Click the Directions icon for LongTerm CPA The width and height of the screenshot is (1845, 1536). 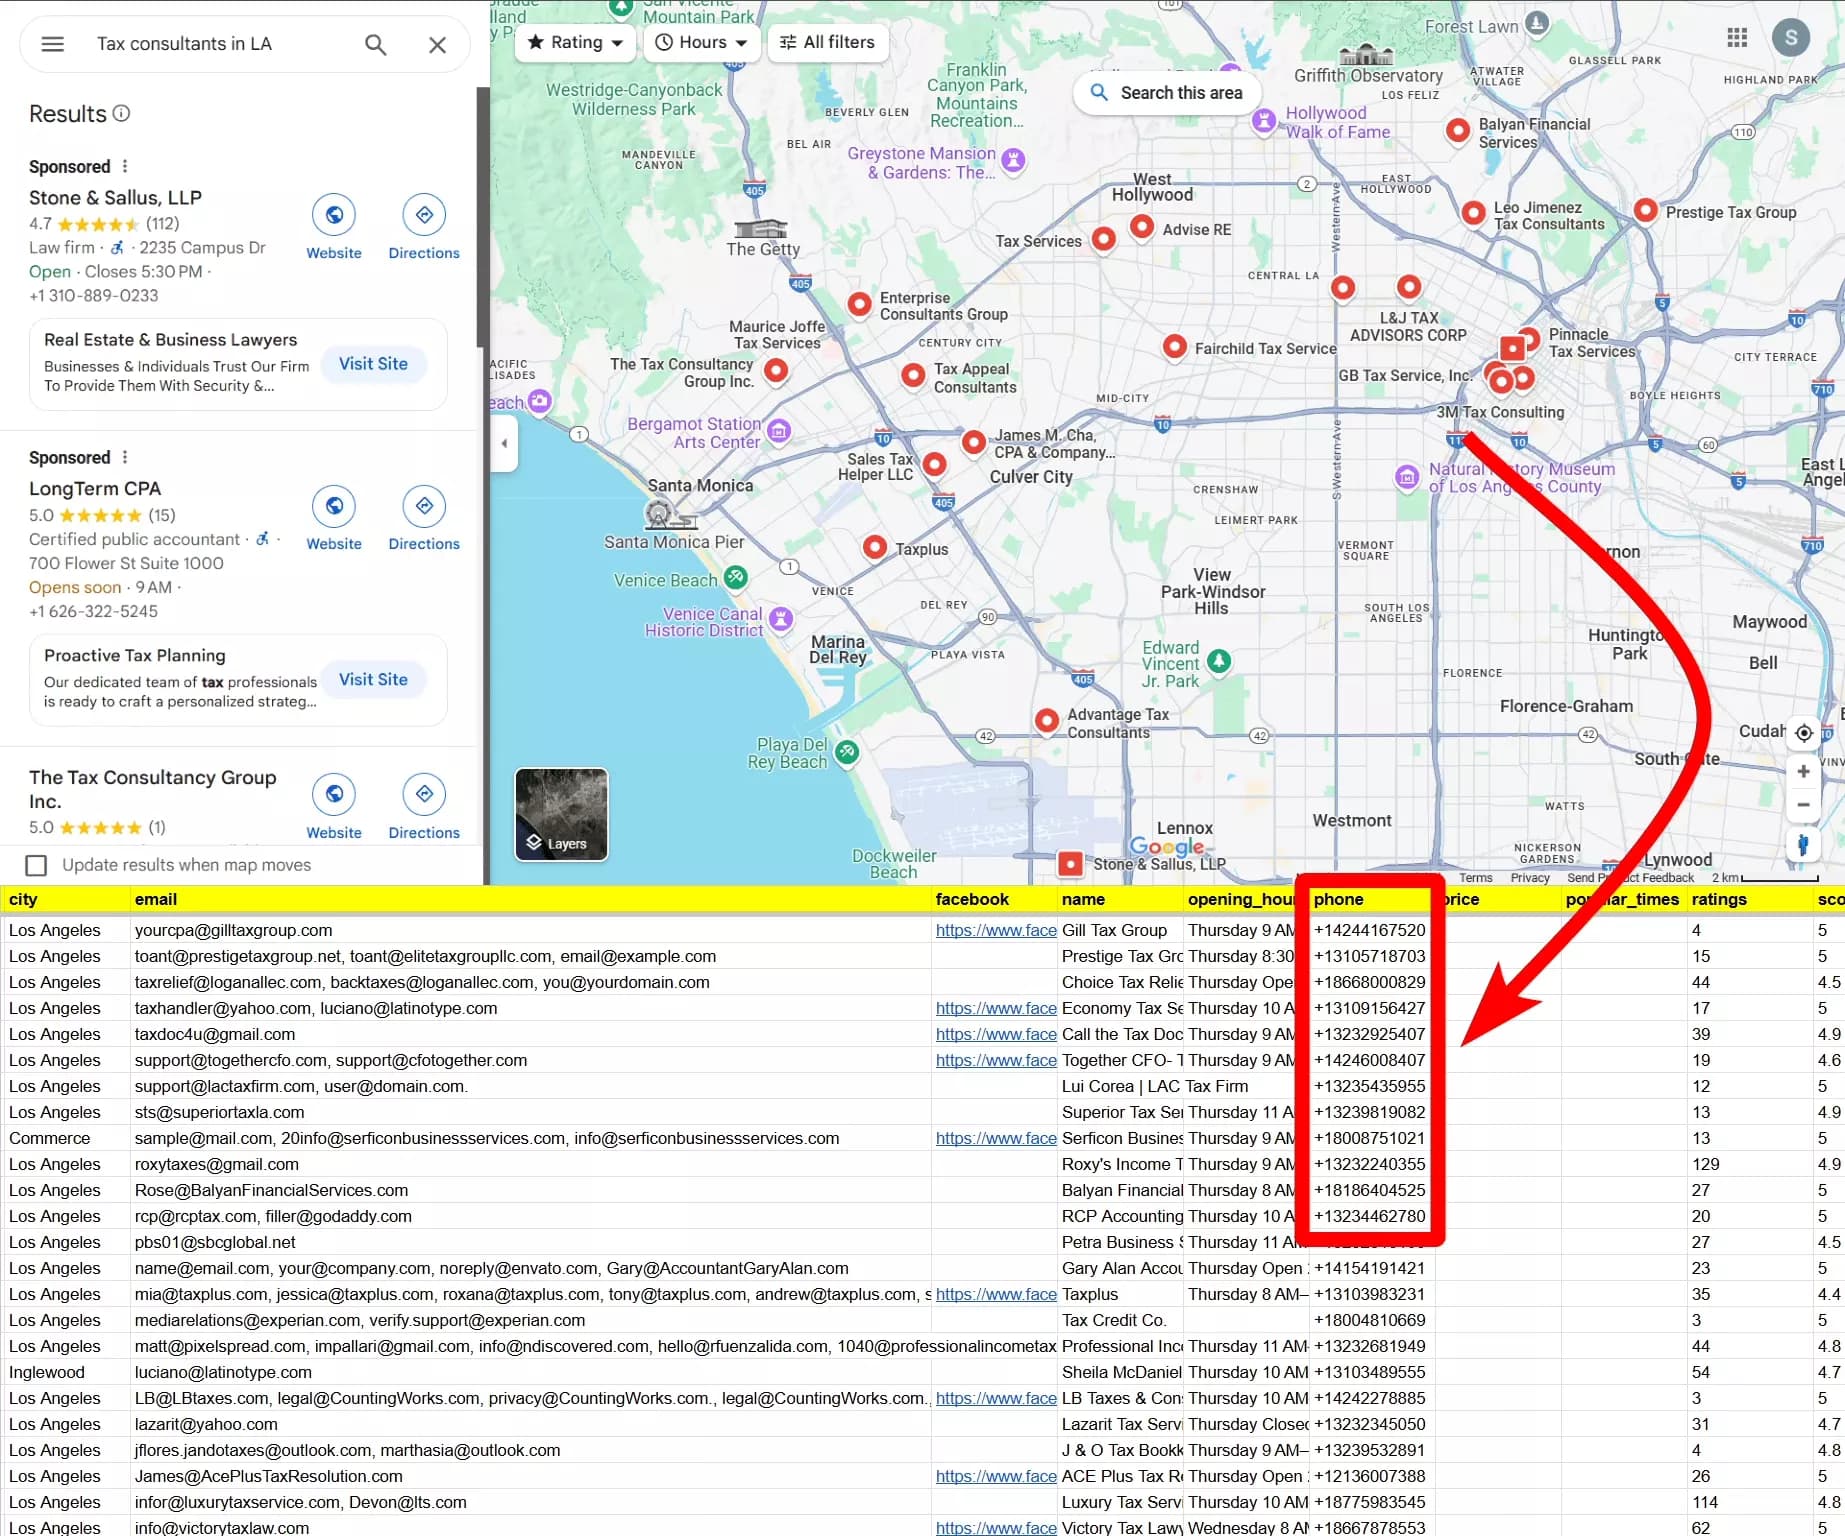[x=424, y=505]
